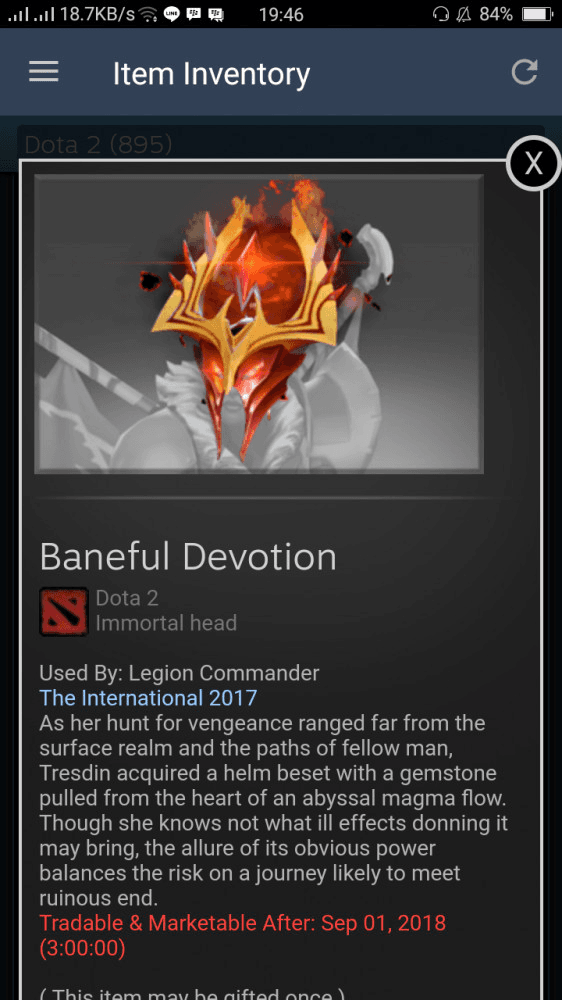Tap the Used By: Legion Commander line

coord(179,672)
